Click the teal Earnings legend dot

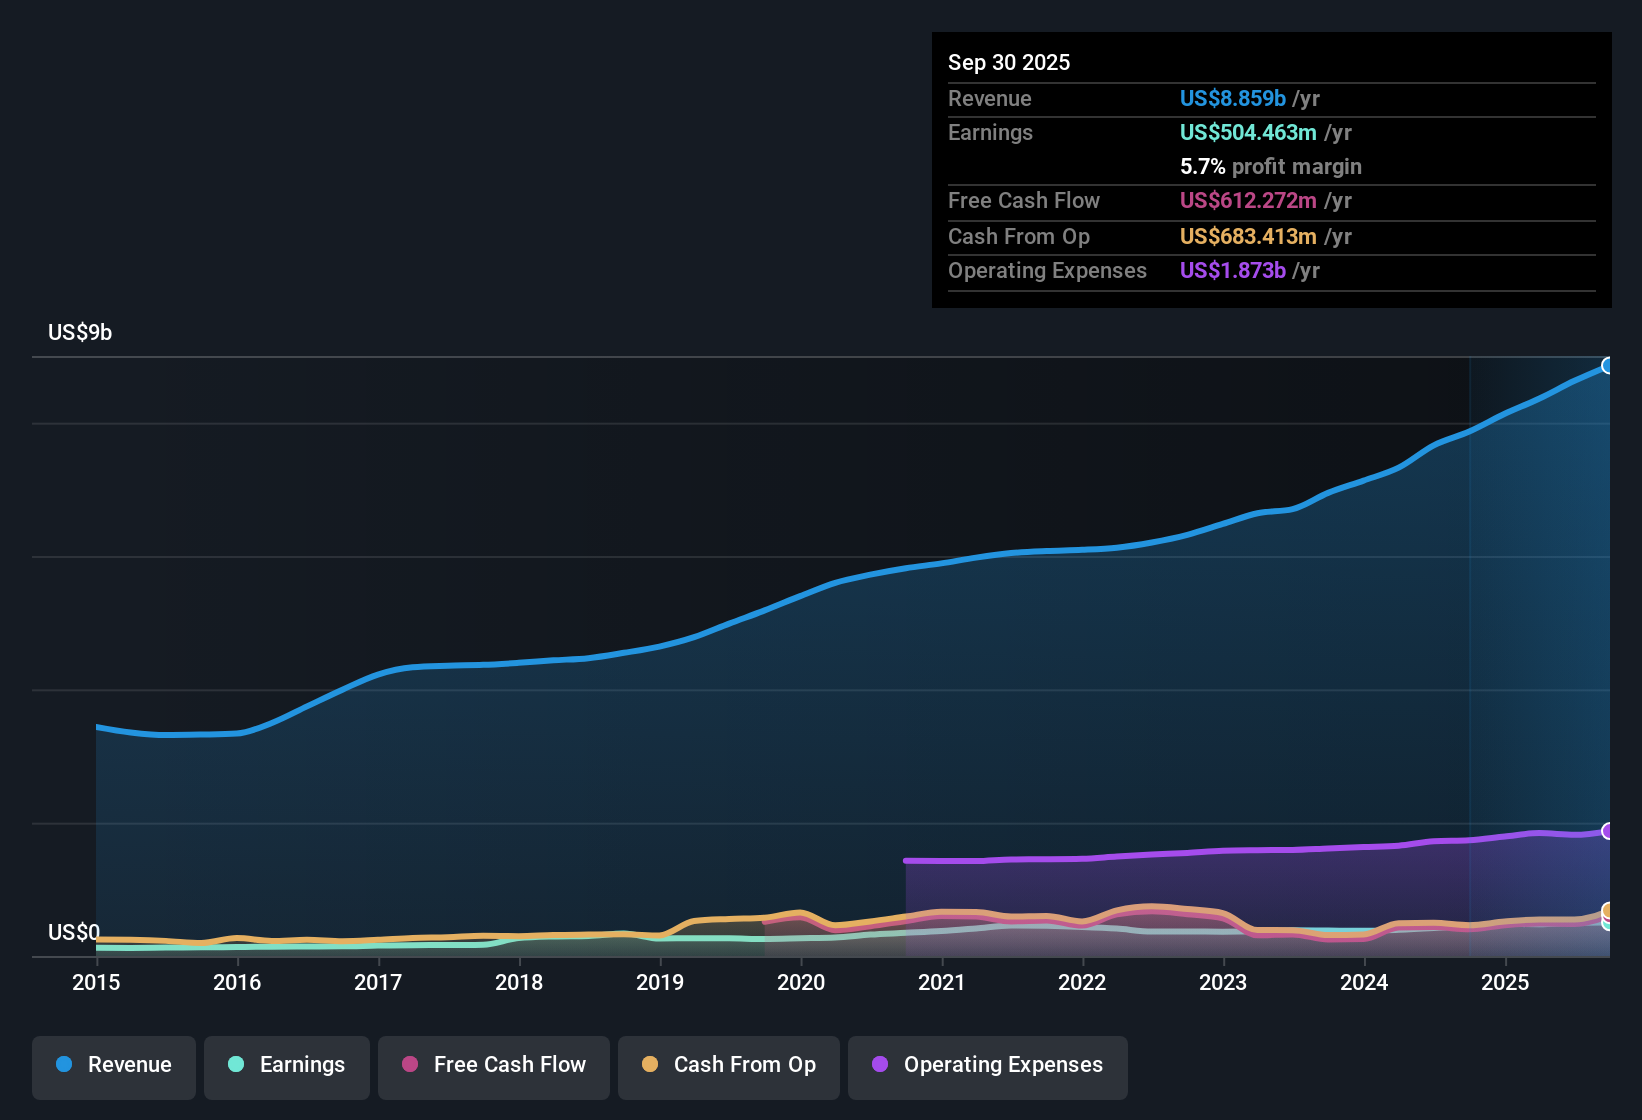click(236, 1065)
